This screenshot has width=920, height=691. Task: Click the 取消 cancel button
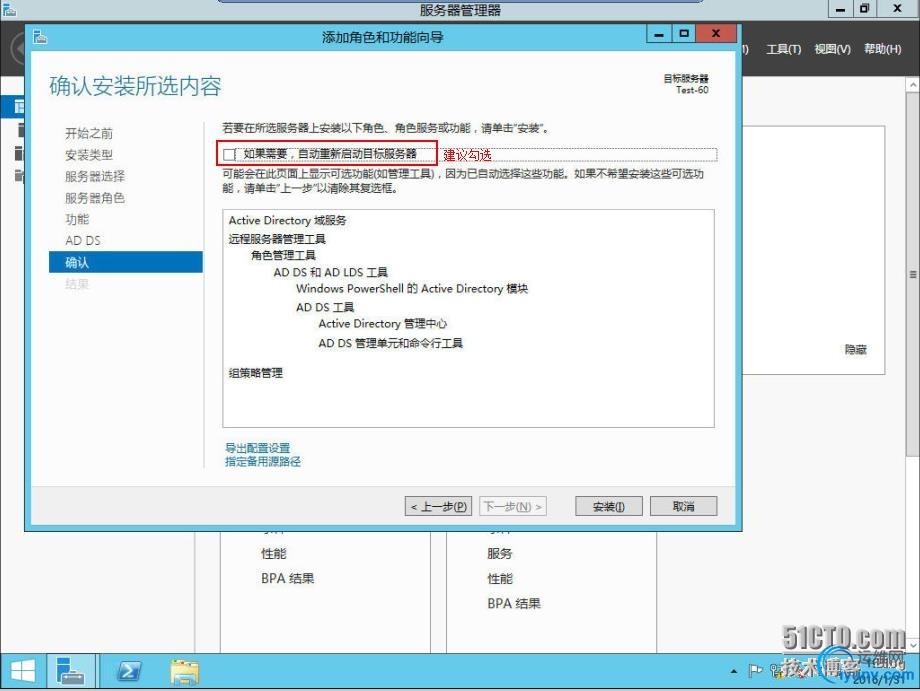(683, 506)
